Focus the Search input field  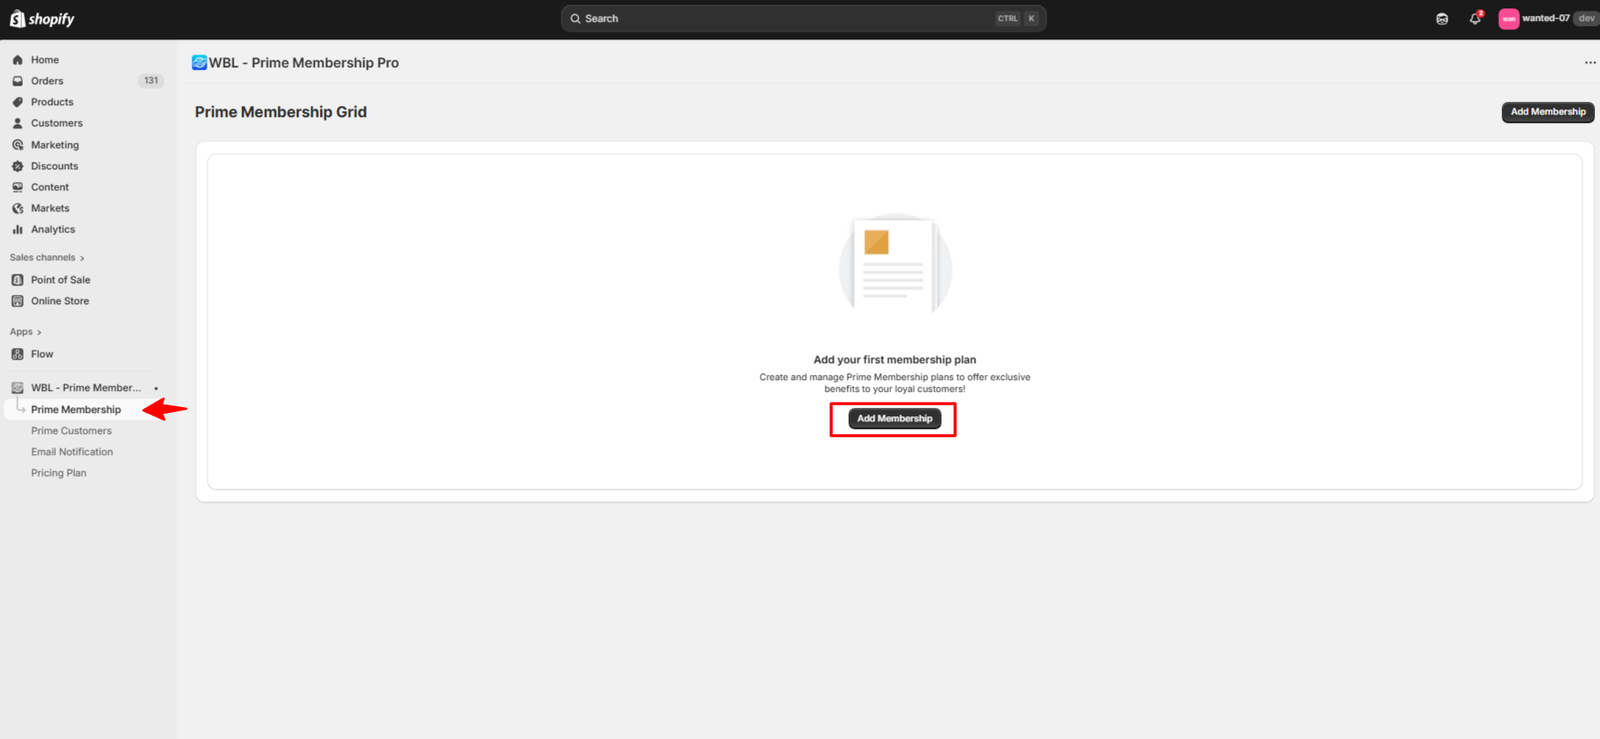pyautogui.click(x=803, y=19)
